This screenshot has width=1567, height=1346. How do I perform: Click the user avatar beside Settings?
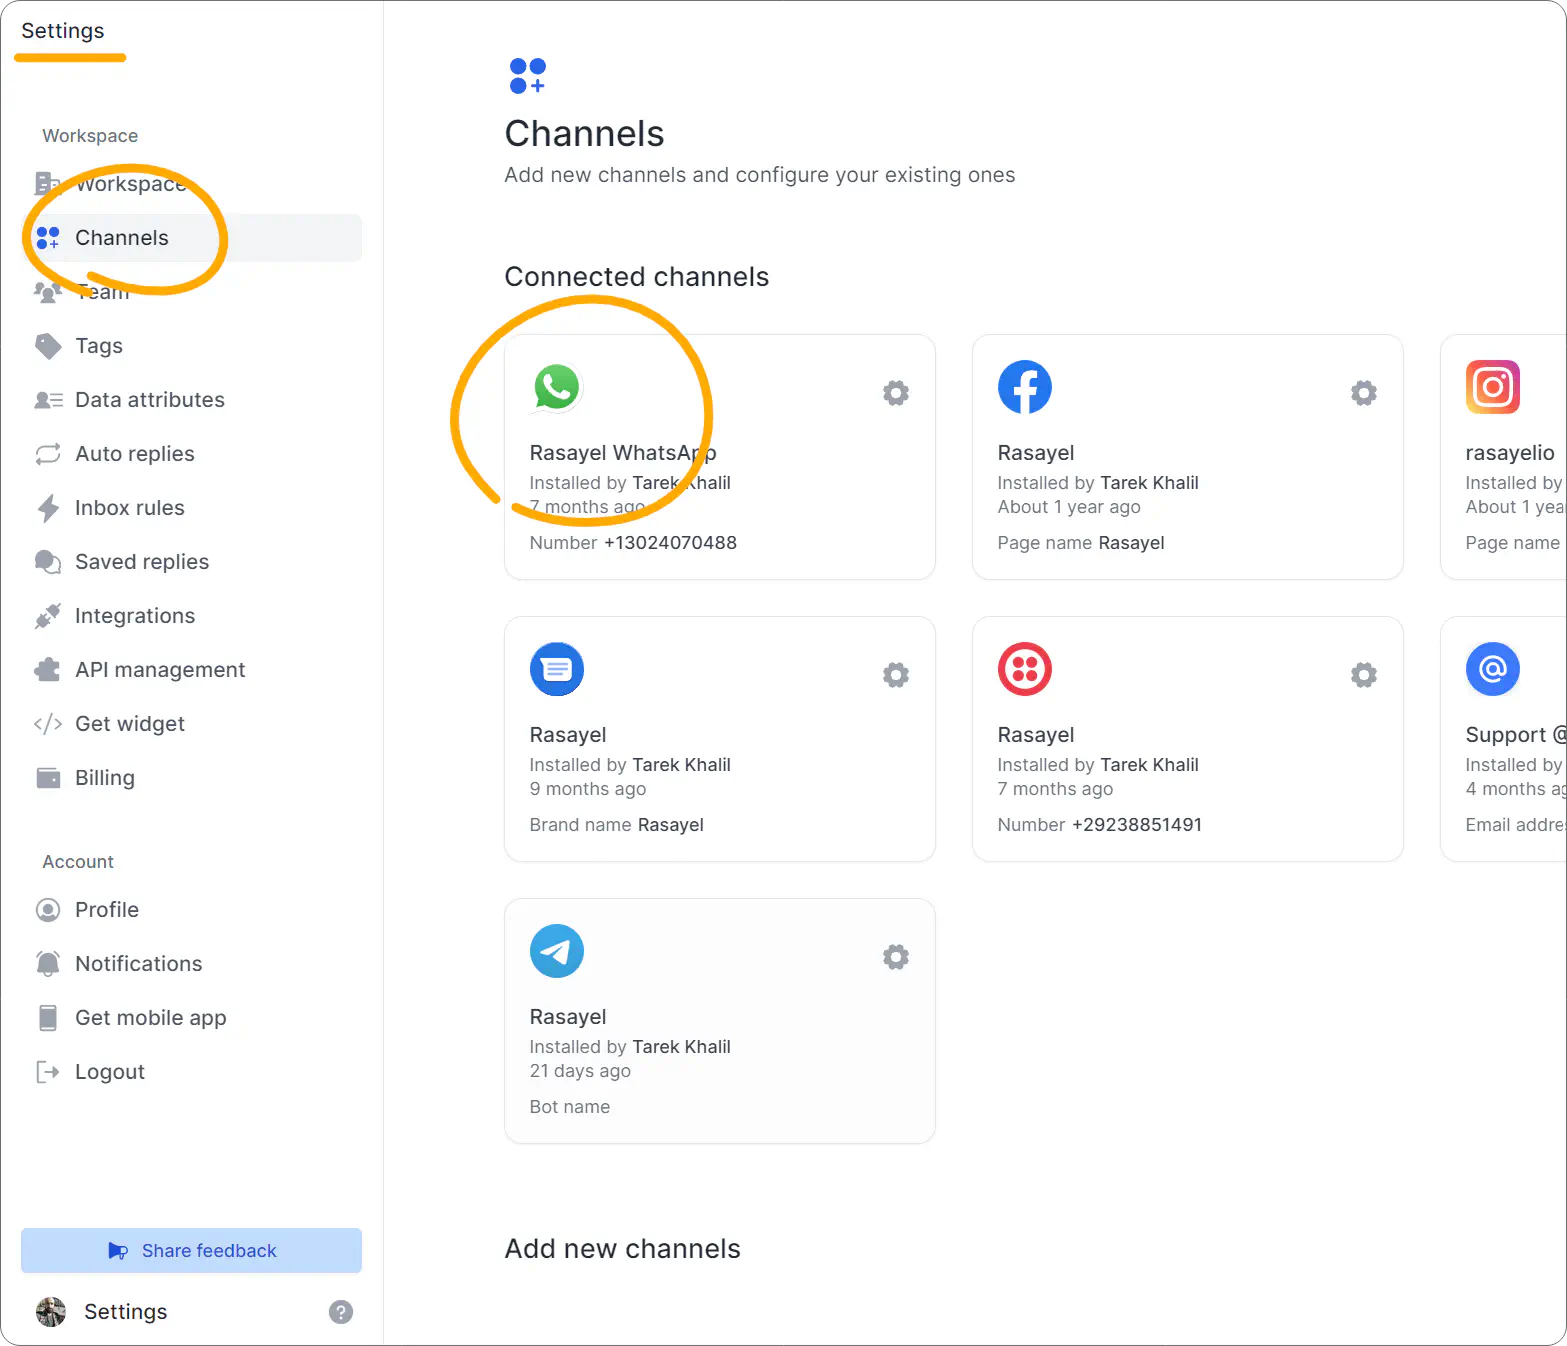pyautogui.click(x=51, y=1312)
